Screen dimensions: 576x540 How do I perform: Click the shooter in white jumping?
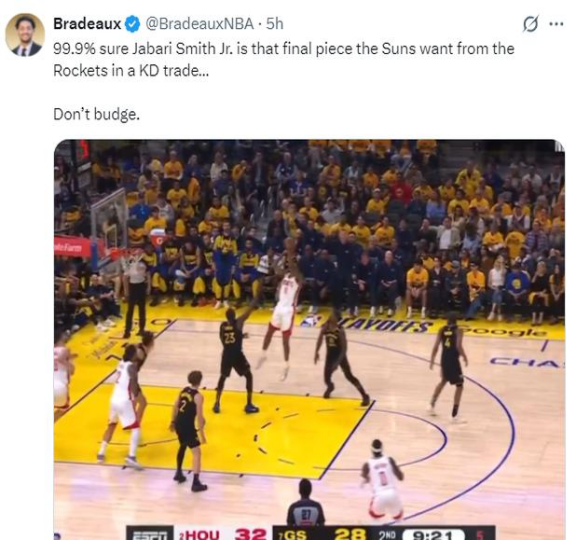[x=281, y=314]
